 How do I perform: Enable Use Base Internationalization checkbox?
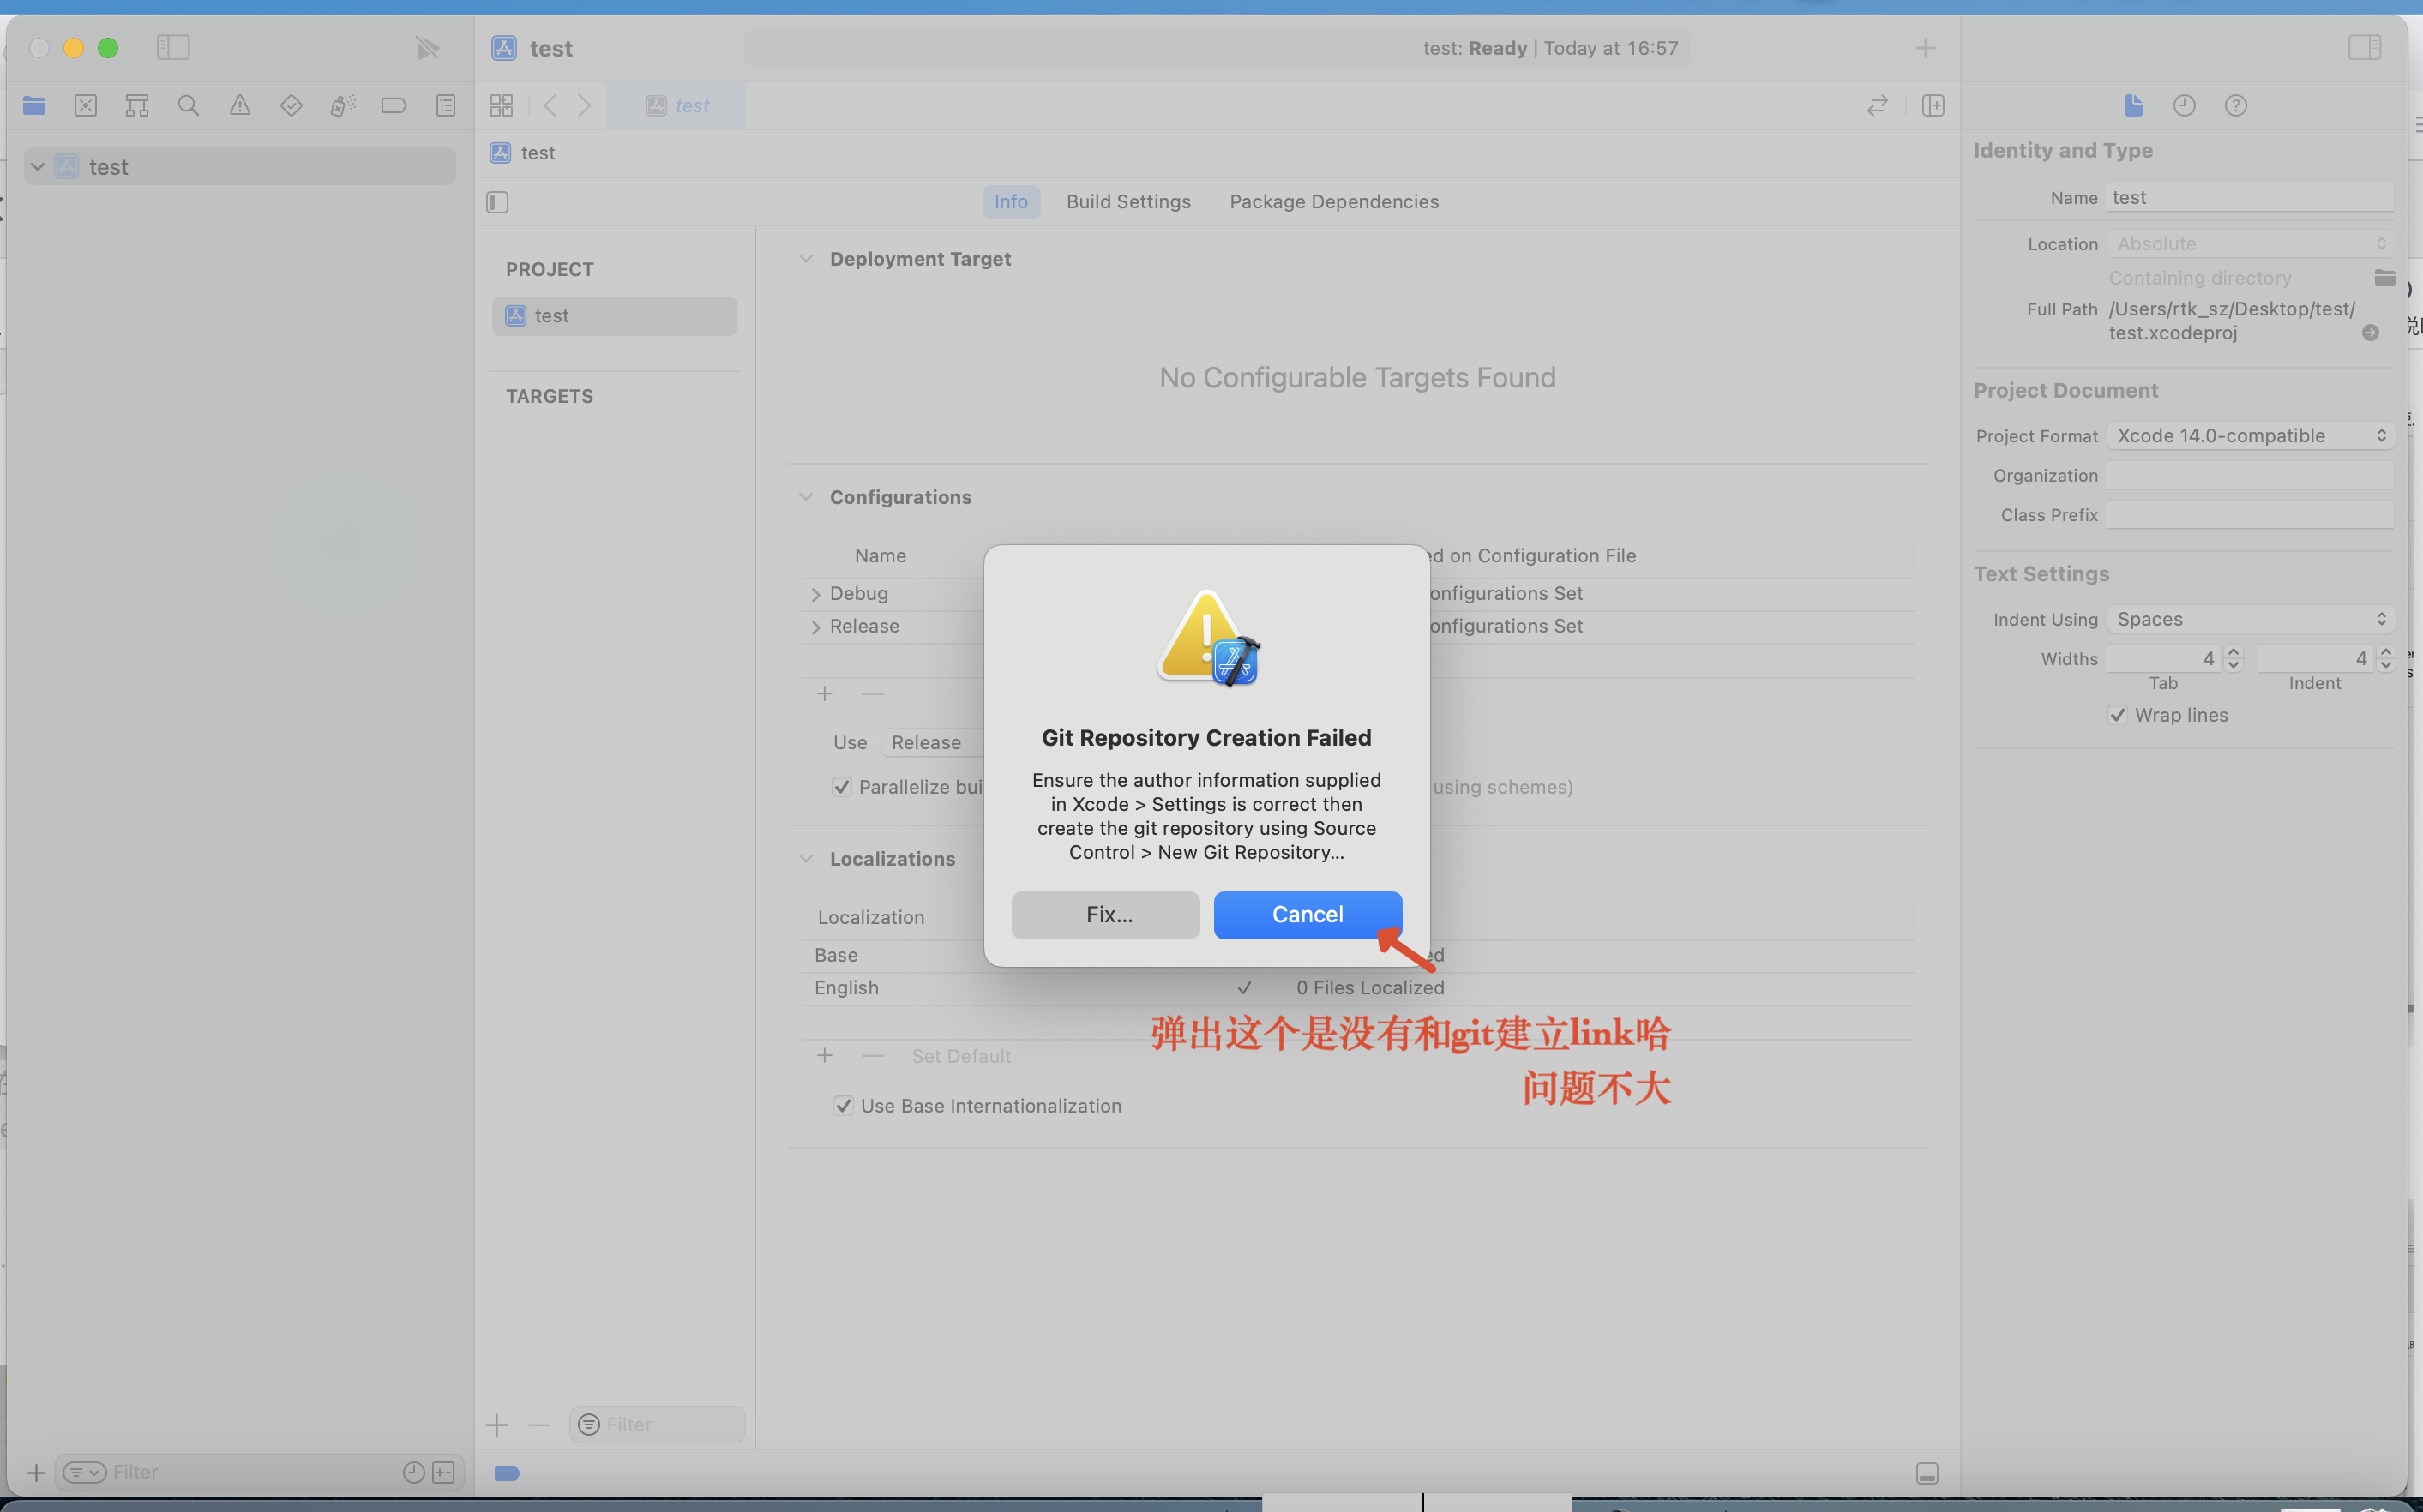point(845,1104)
